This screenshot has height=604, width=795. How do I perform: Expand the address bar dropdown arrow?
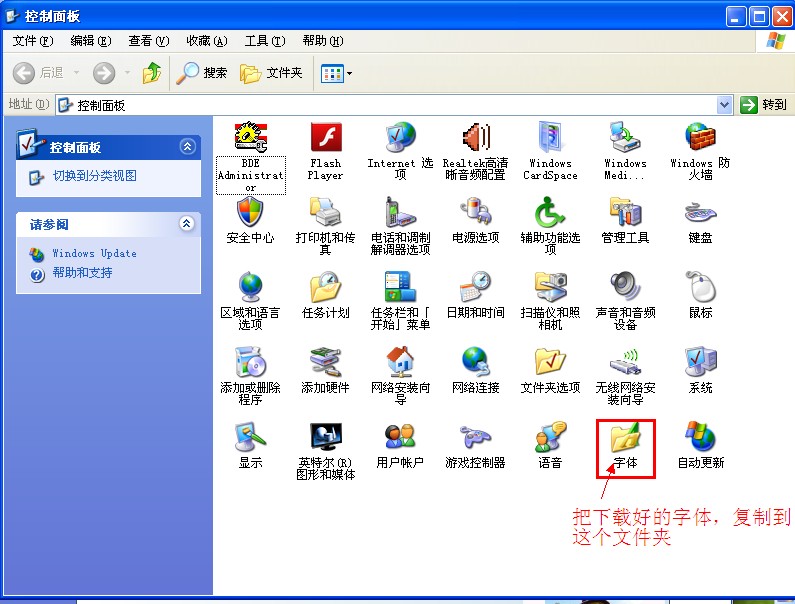coord(725,105)
